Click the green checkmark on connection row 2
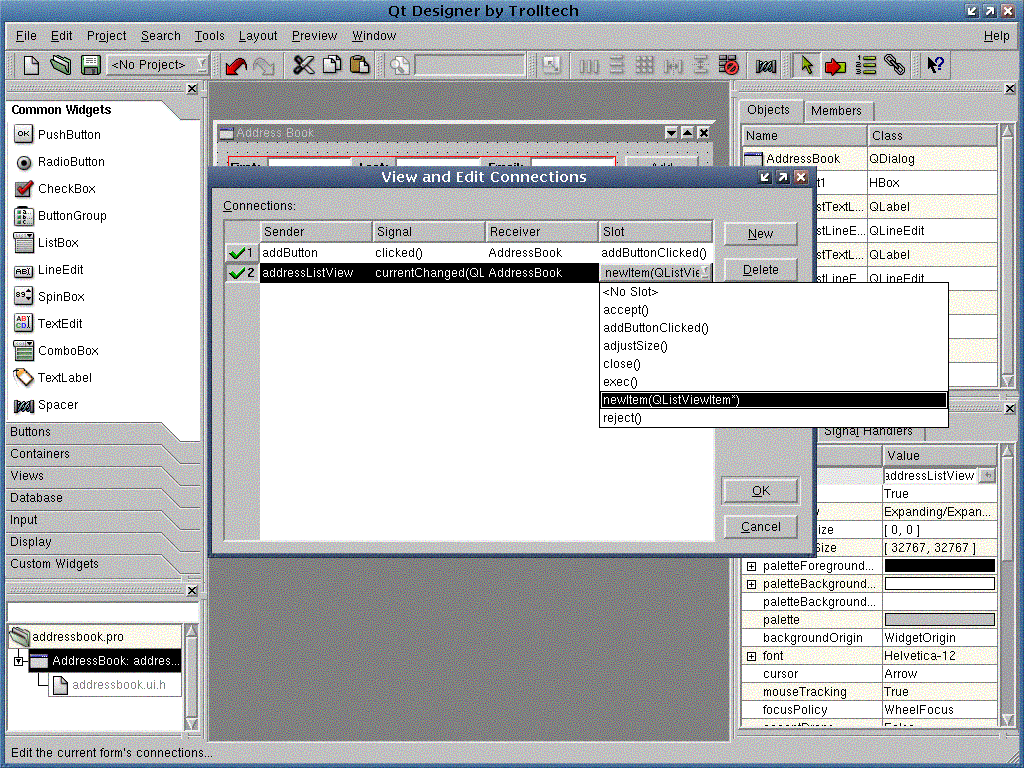This screenshot has height=768, width=1024. pos(237,273)
